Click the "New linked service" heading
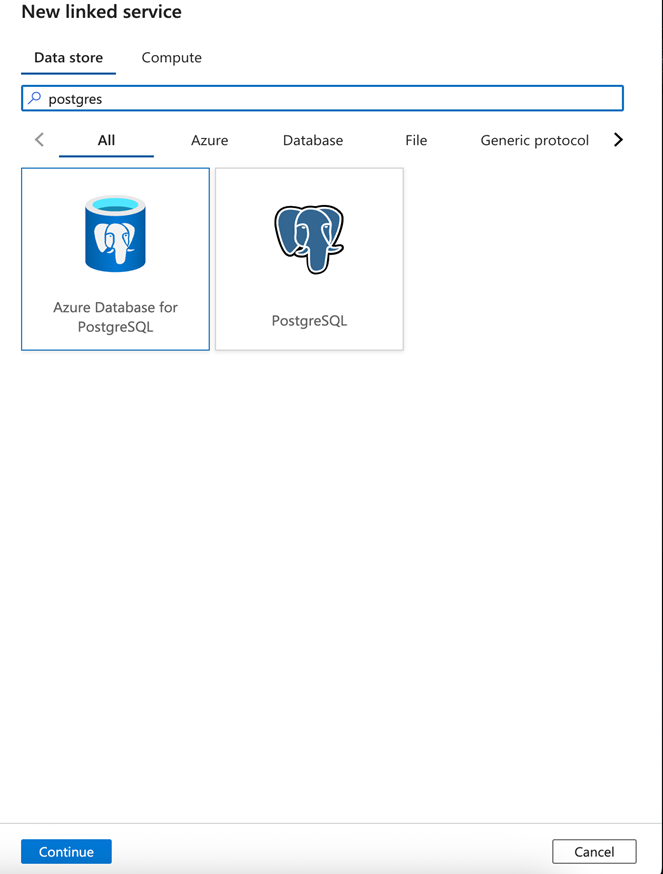Image resolution: width=663 pixels, height=874 pixels. pyautogui.click(x=101, y=13)
